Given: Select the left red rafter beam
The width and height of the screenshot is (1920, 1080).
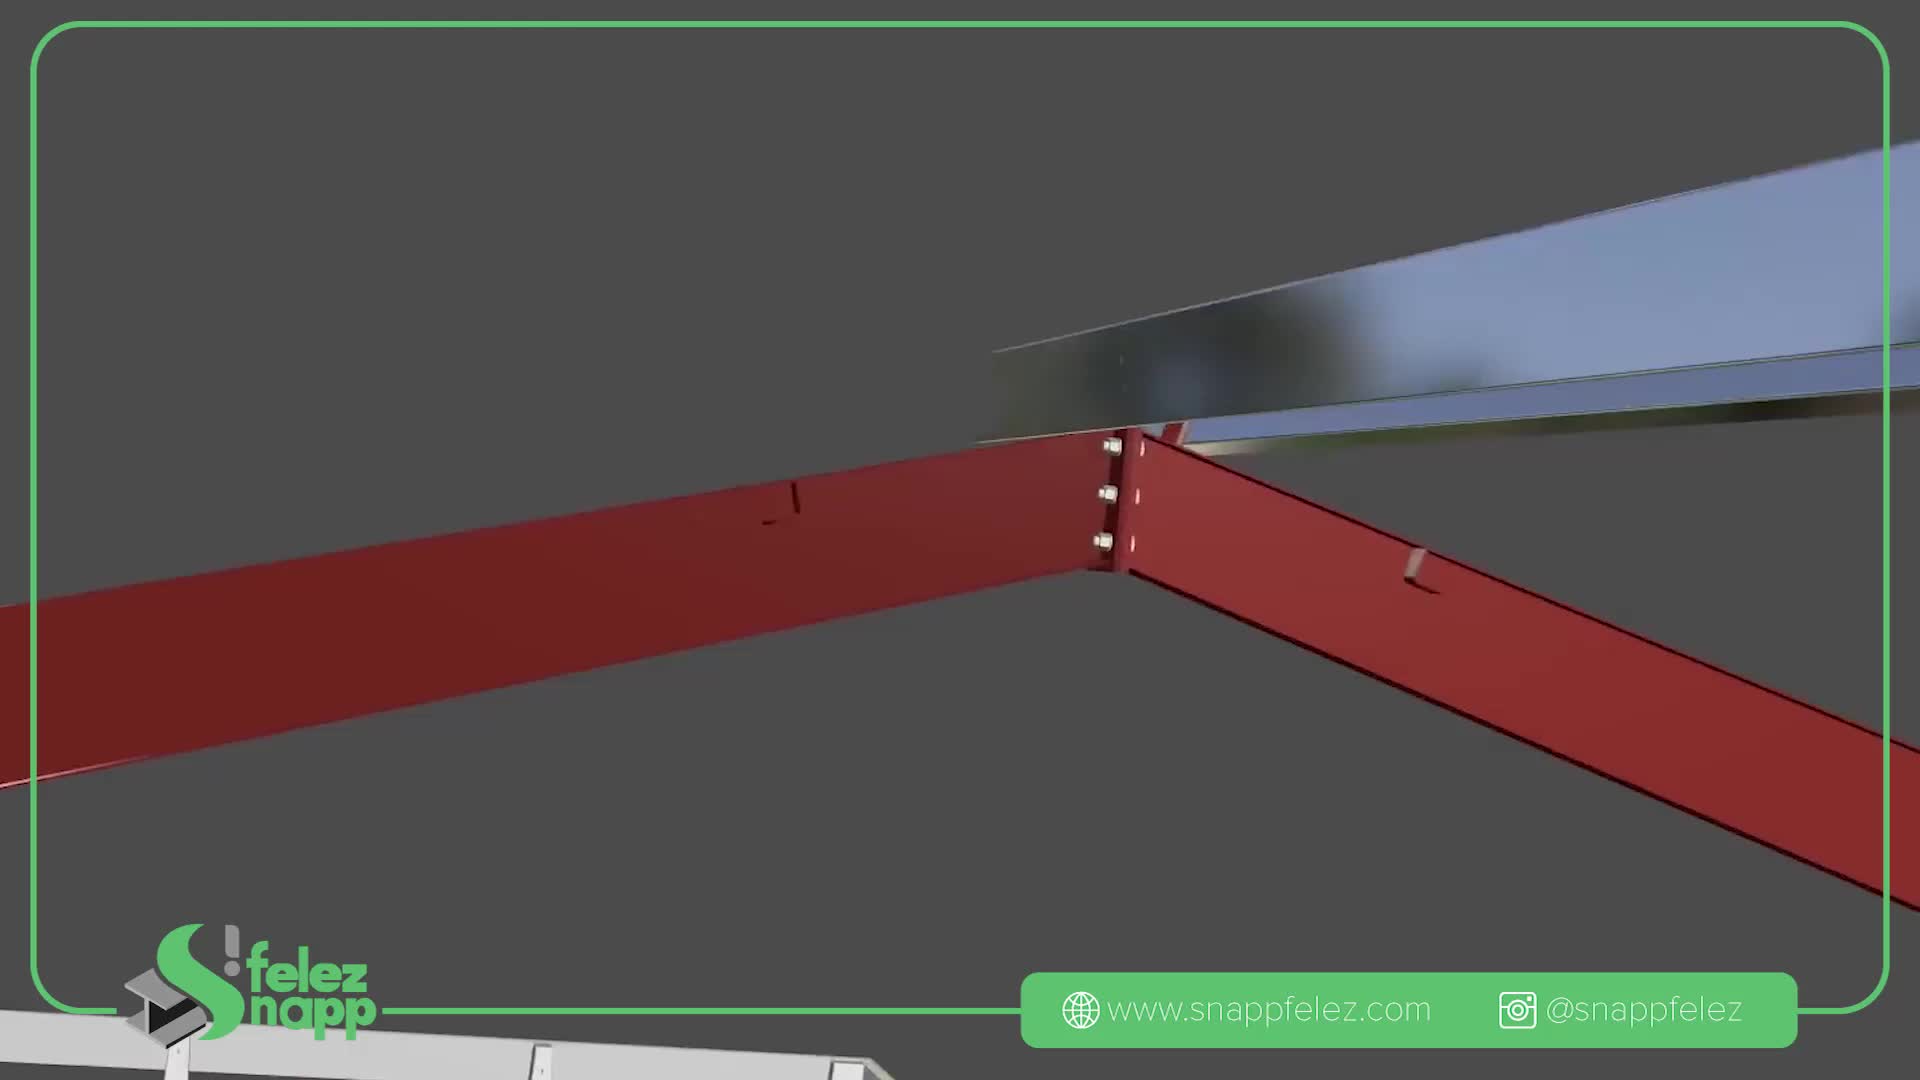Looking at the screenshot, I should (x=500, y=610).
